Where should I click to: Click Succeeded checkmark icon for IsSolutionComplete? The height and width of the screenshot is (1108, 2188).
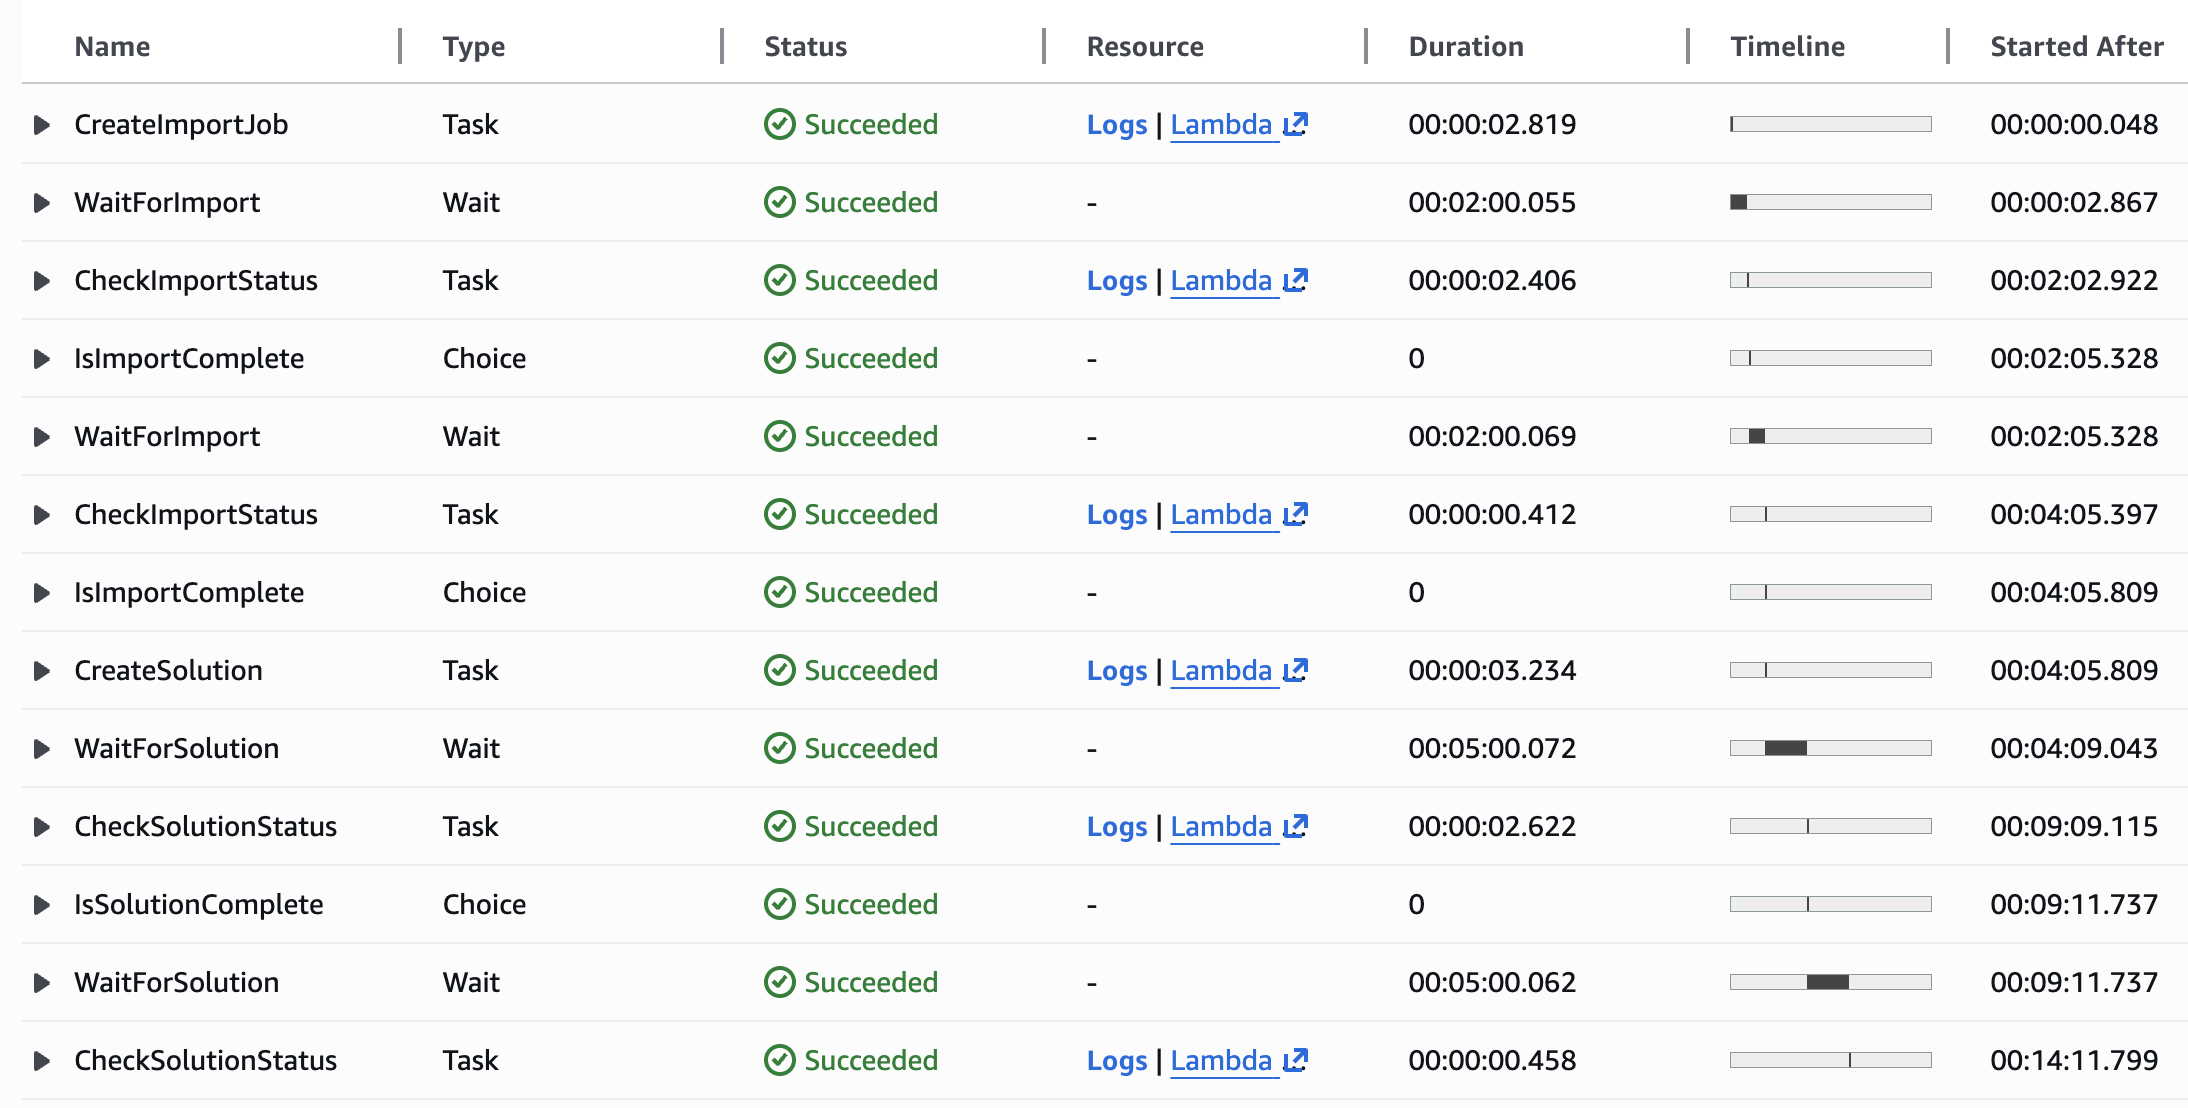779,904
